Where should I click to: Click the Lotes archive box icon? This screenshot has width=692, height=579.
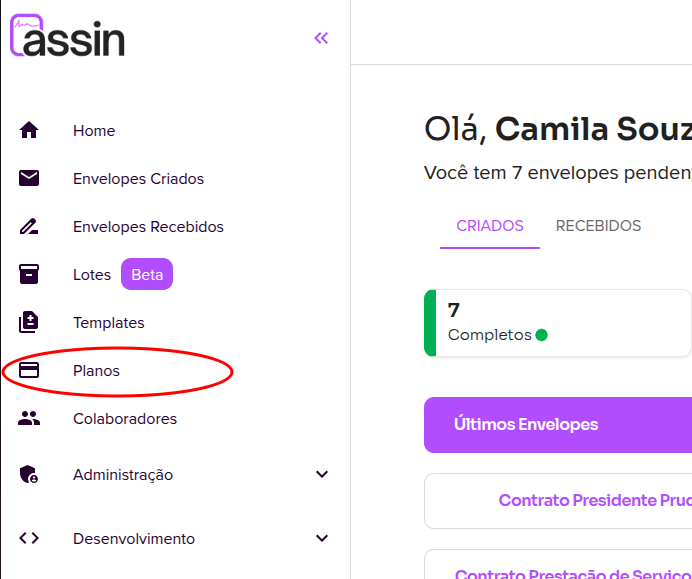29,274
